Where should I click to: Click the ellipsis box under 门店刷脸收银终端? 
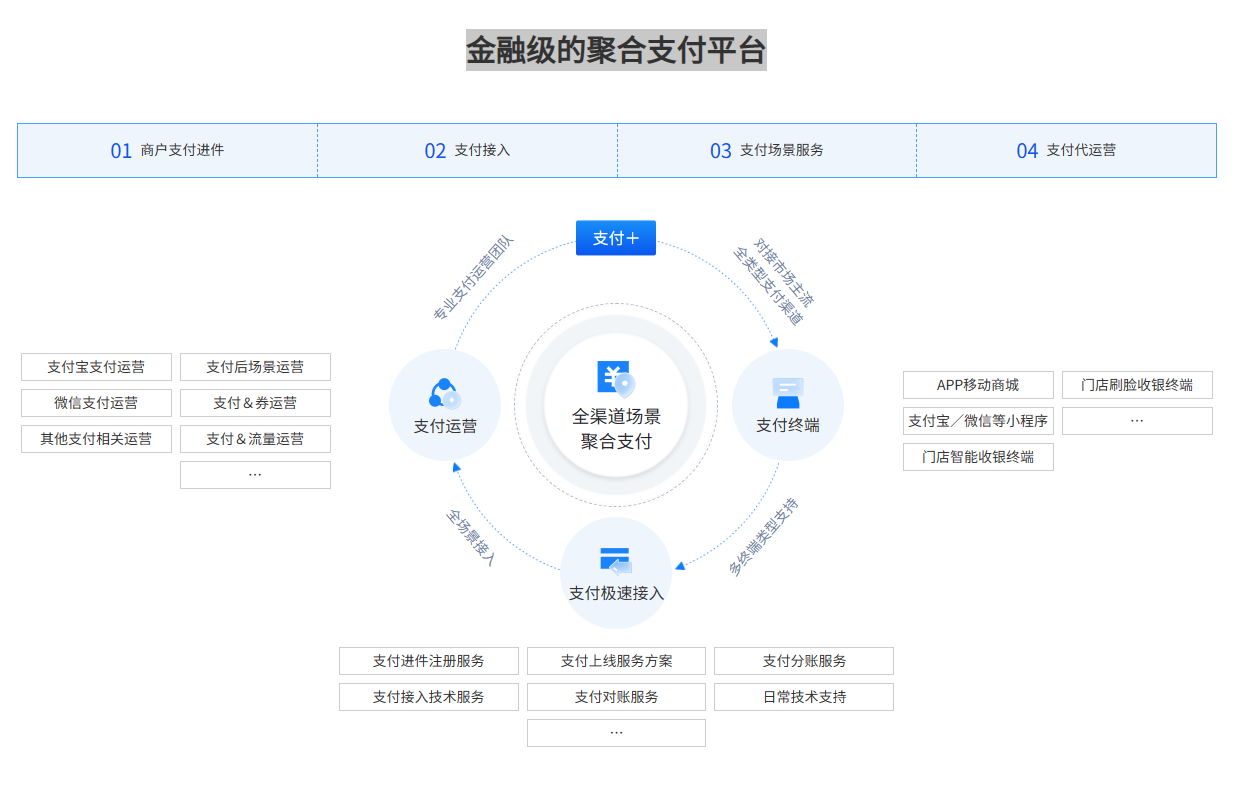click(1137, 421)
